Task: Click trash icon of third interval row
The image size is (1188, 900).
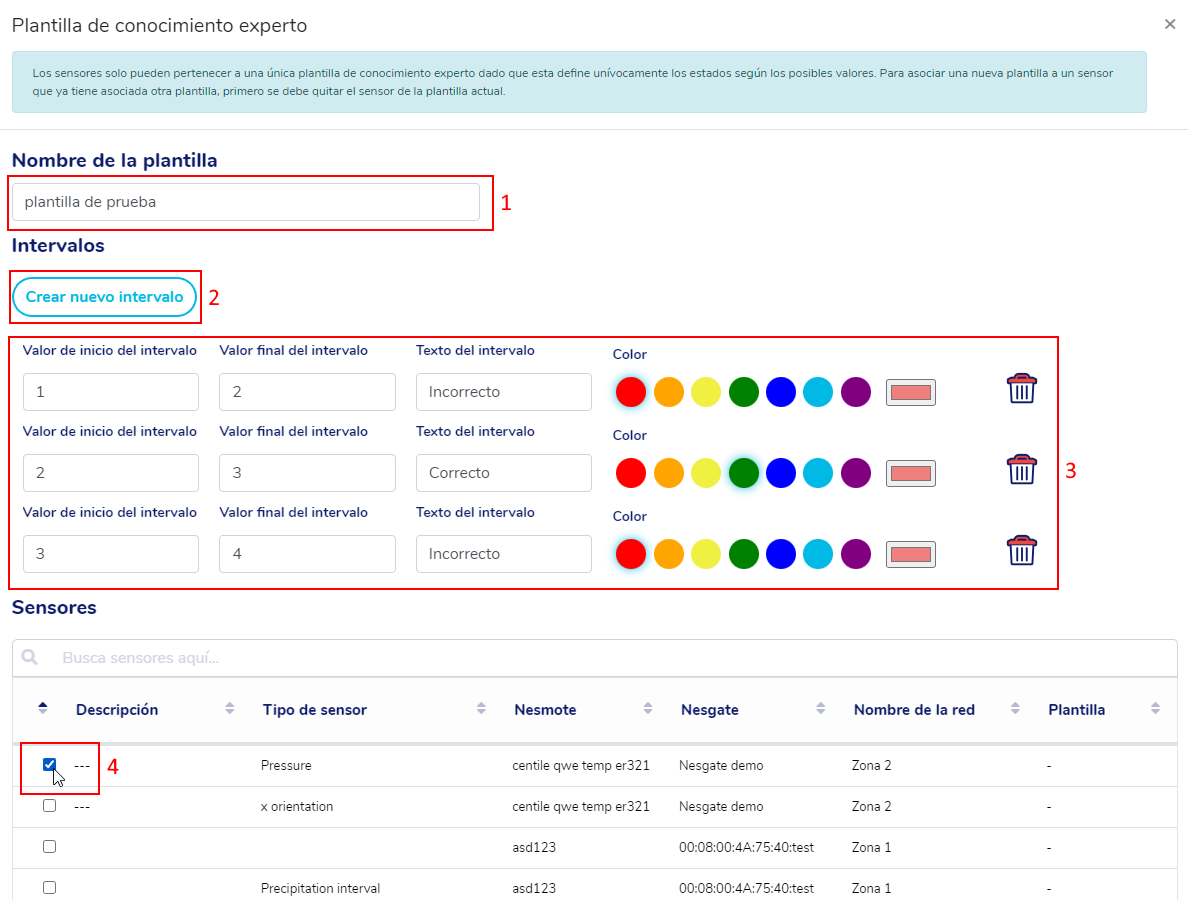Action: (1021, 550)
